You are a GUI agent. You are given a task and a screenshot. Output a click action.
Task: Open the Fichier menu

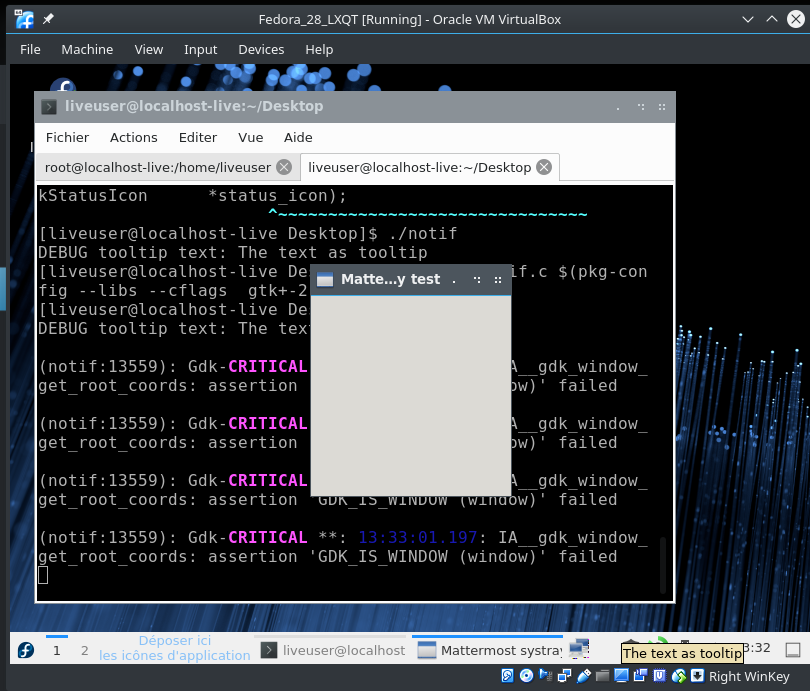pyautogui.click(x=67, y=137)
